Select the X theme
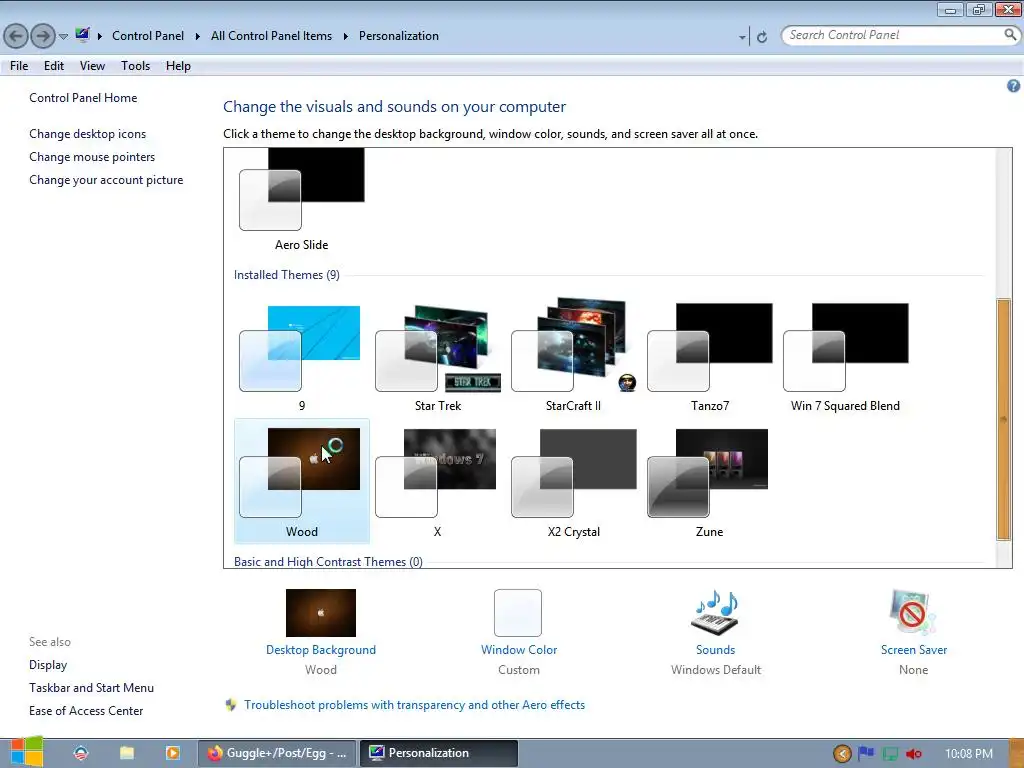The image size is (1024, 768). point(438,481)
